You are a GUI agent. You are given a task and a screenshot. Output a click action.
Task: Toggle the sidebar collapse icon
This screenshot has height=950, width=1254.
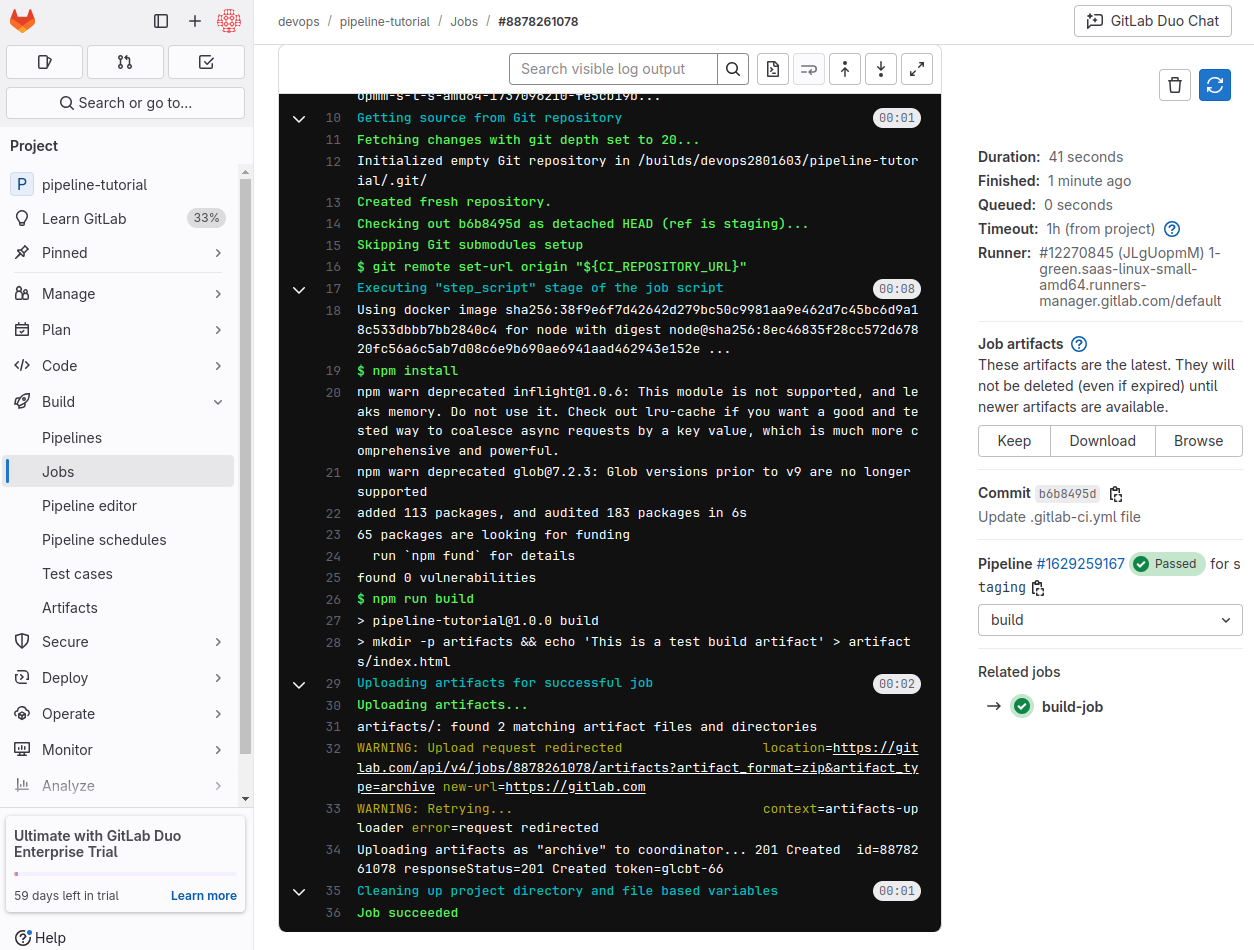(x=161, y=21)
